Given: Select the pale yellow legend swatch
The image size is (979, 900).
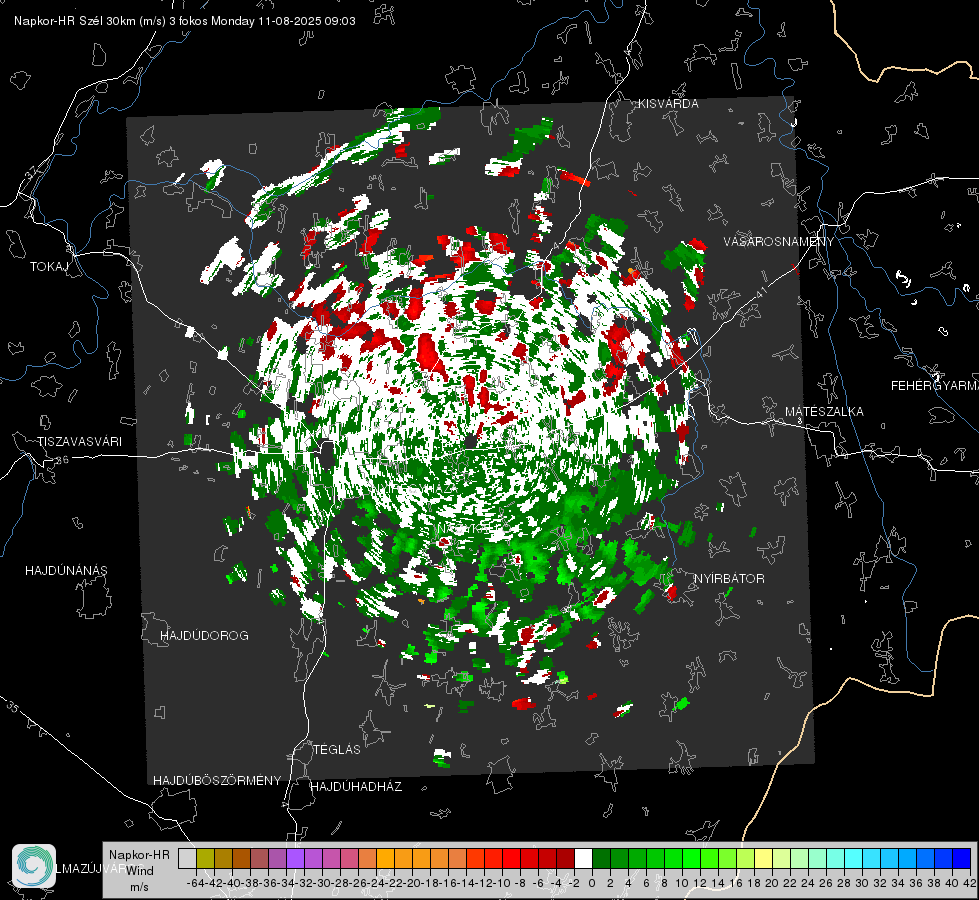Looking at the screenshot, I should click(764, 859).
